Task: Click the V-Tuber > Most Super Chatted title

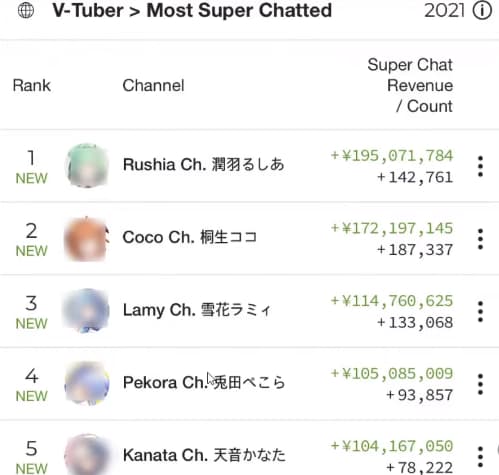Action: coord(192,11)
